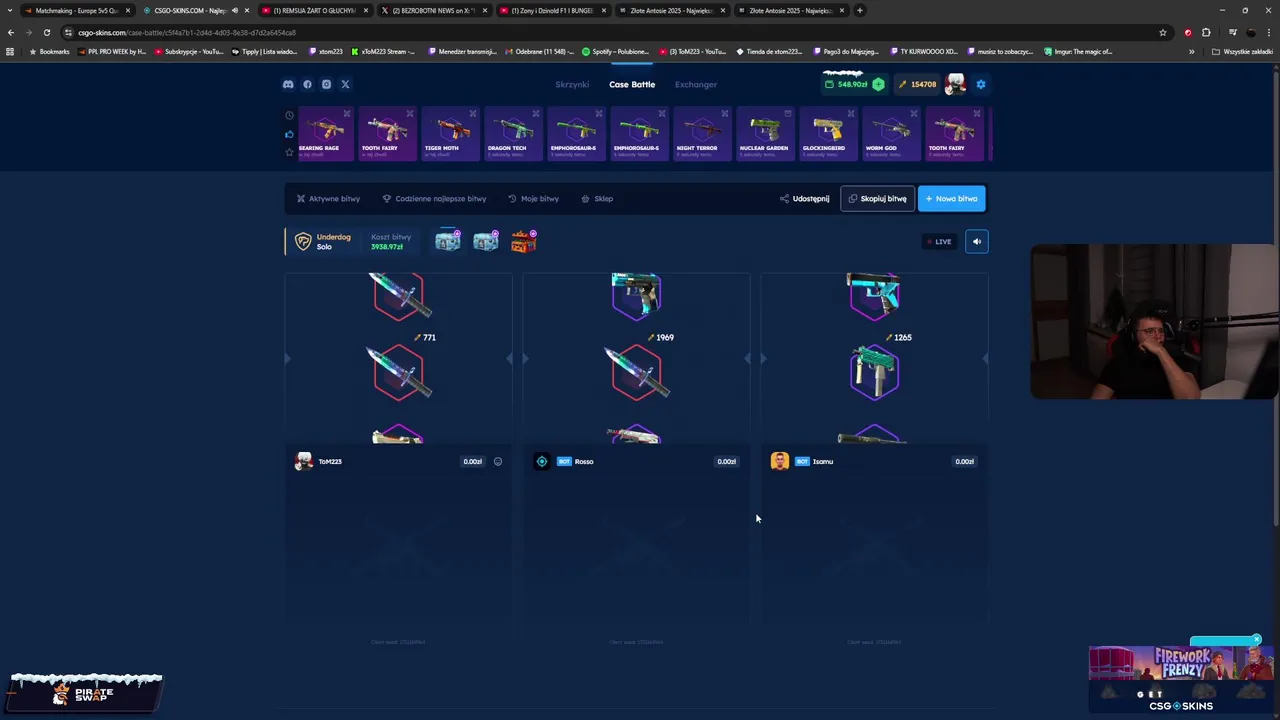Open the X (Twitter) social link icon
The height and width of the screenshot is (720, 1280).
[345, 84]
